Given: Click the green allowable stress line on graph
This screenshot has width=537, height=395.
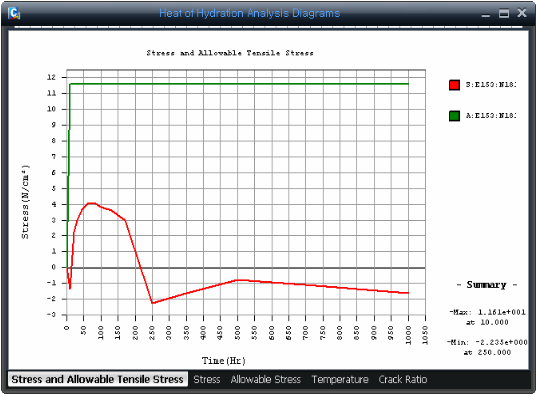Looking at the screenshot, I should (x=240, y=84).
